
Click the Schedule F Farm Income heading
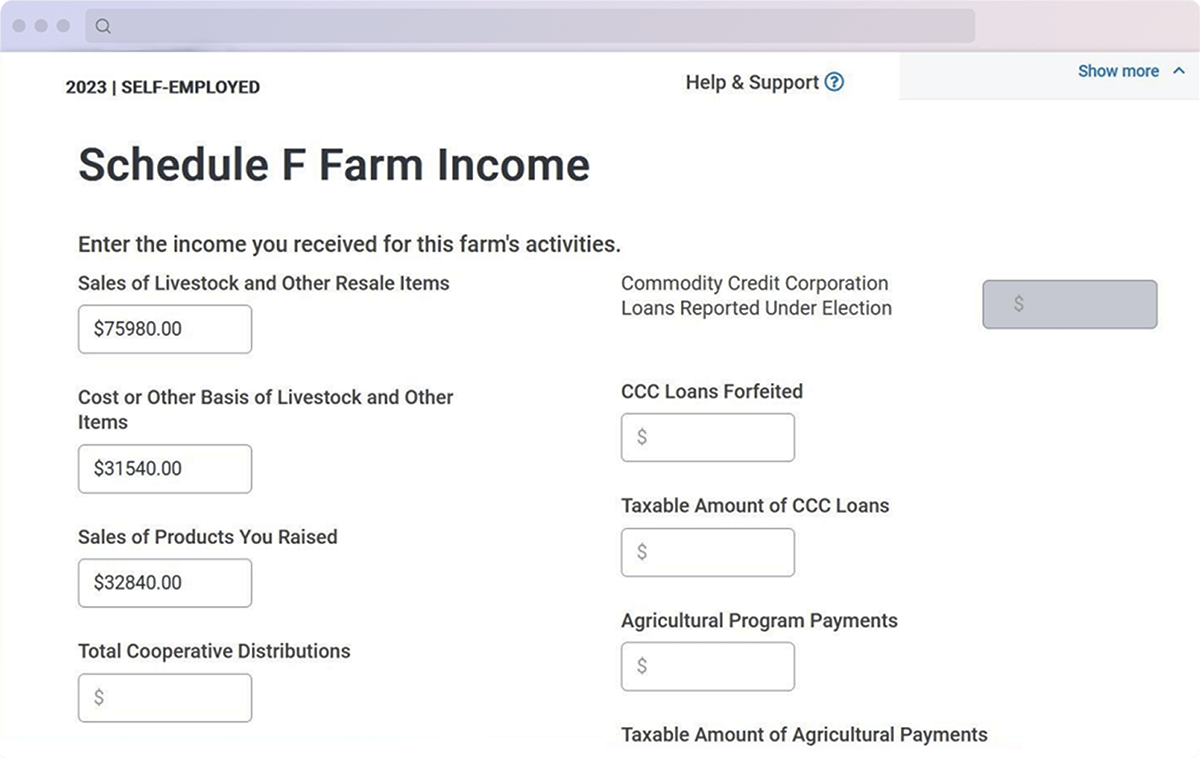pos(334,165)
